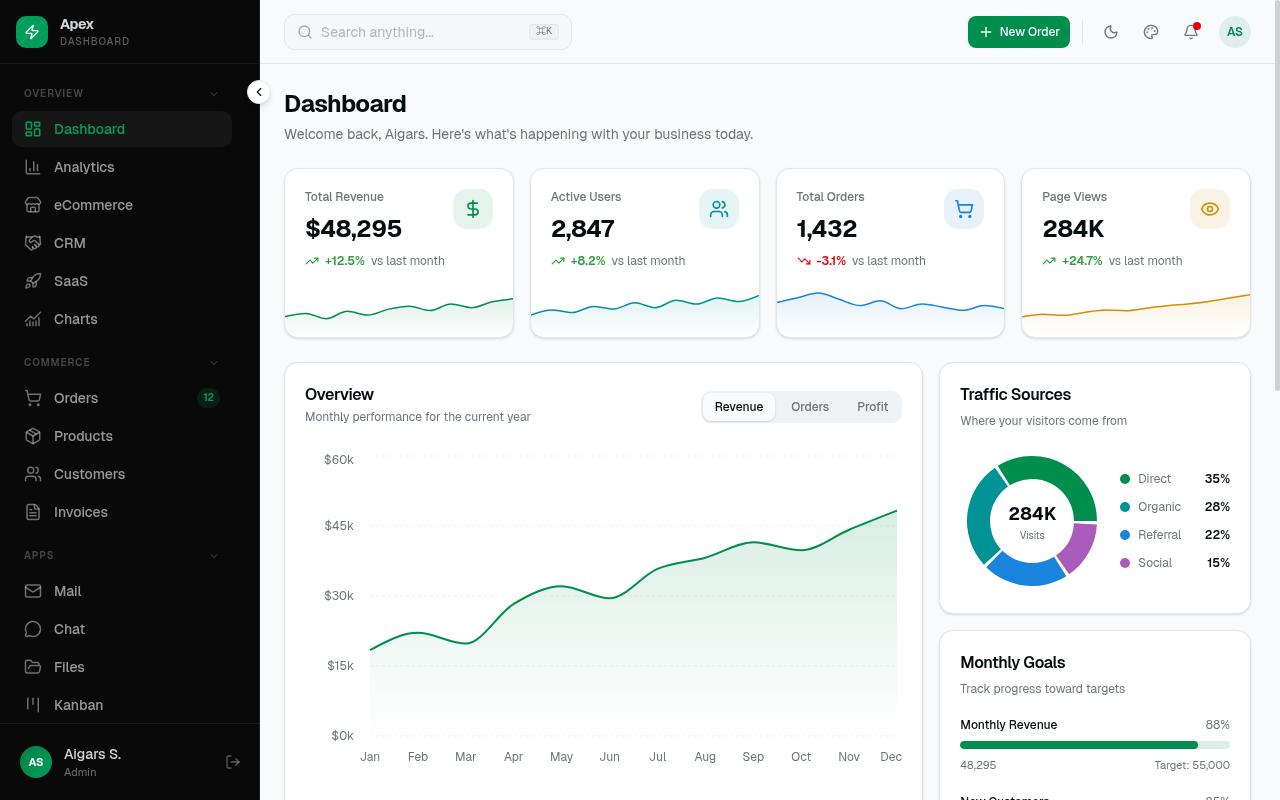This screenshot has height=800, width=1280.
Task: Click the Chat bubble icon
Action: click(x=33, y=629)
